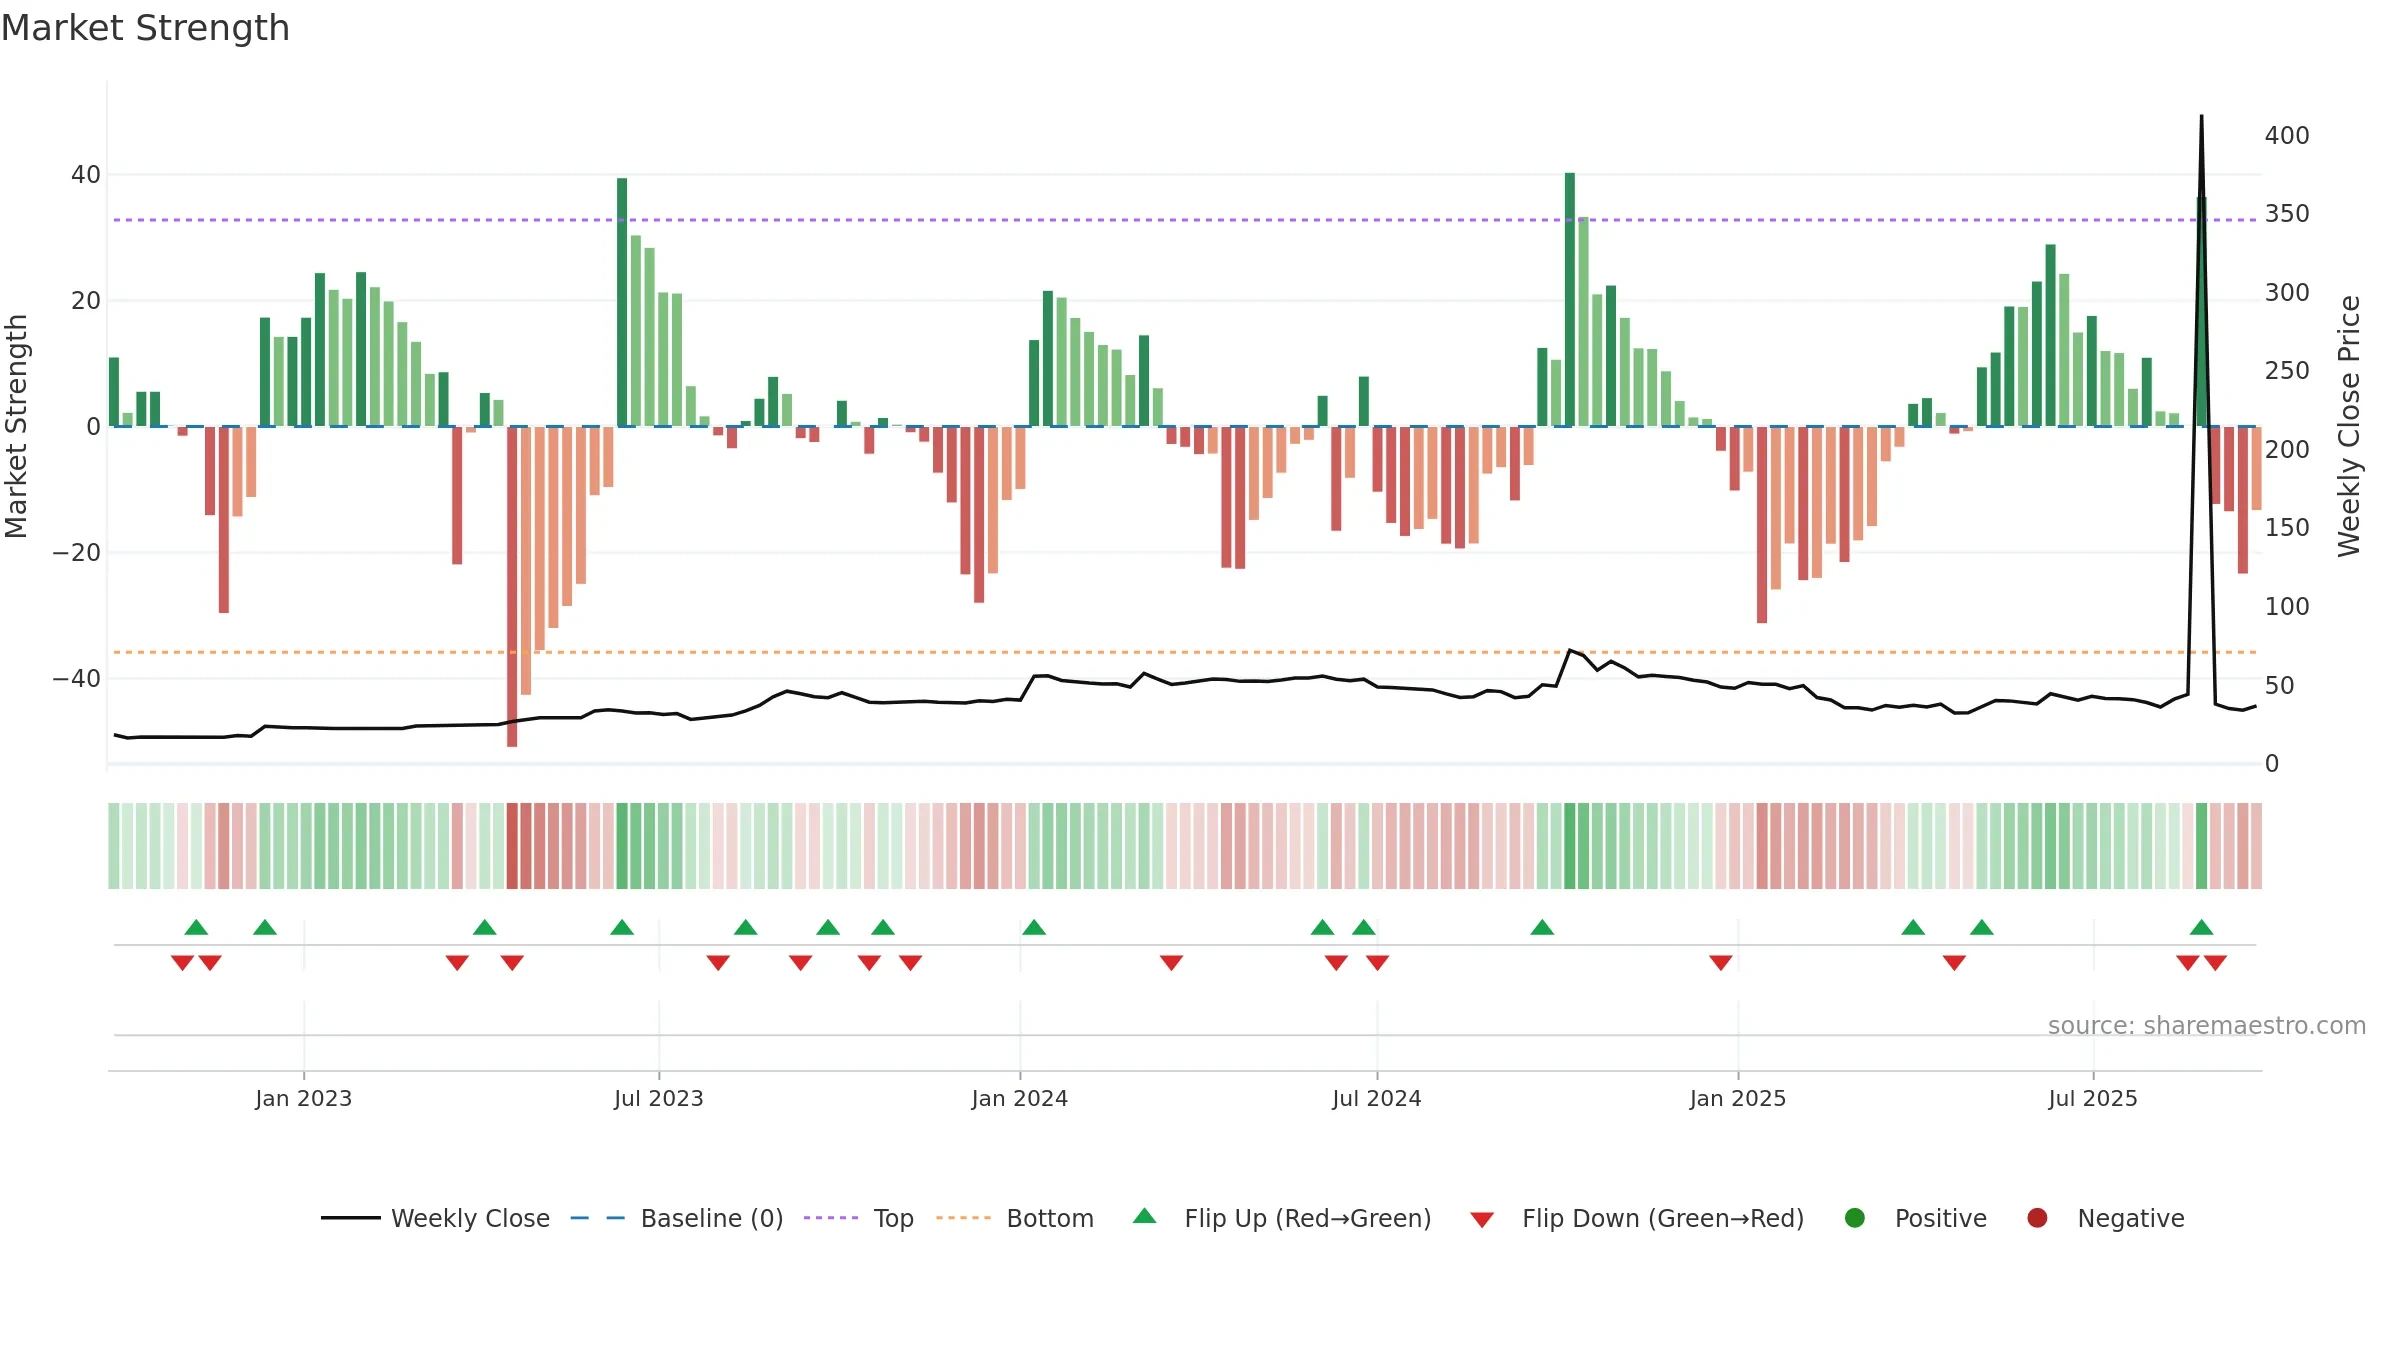Click the Jul 2025 axis label
Screen dimensions: 2400x1350
tap(2093, 1098)
